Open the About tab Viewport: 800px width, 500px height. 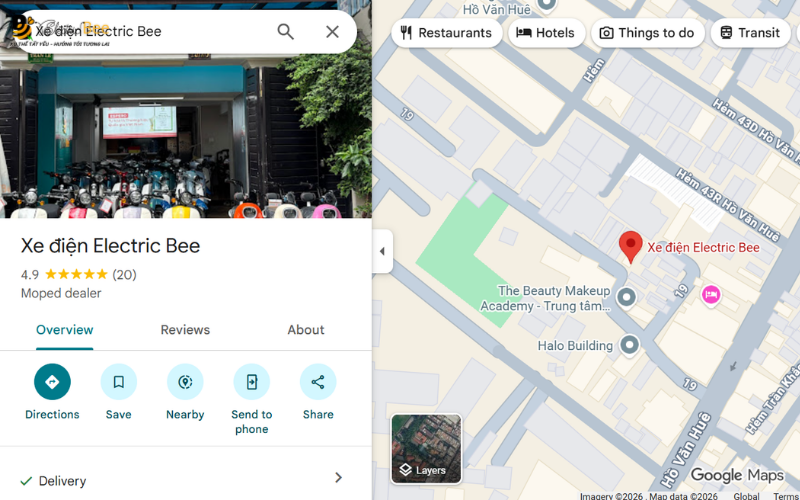click(306, 330)
